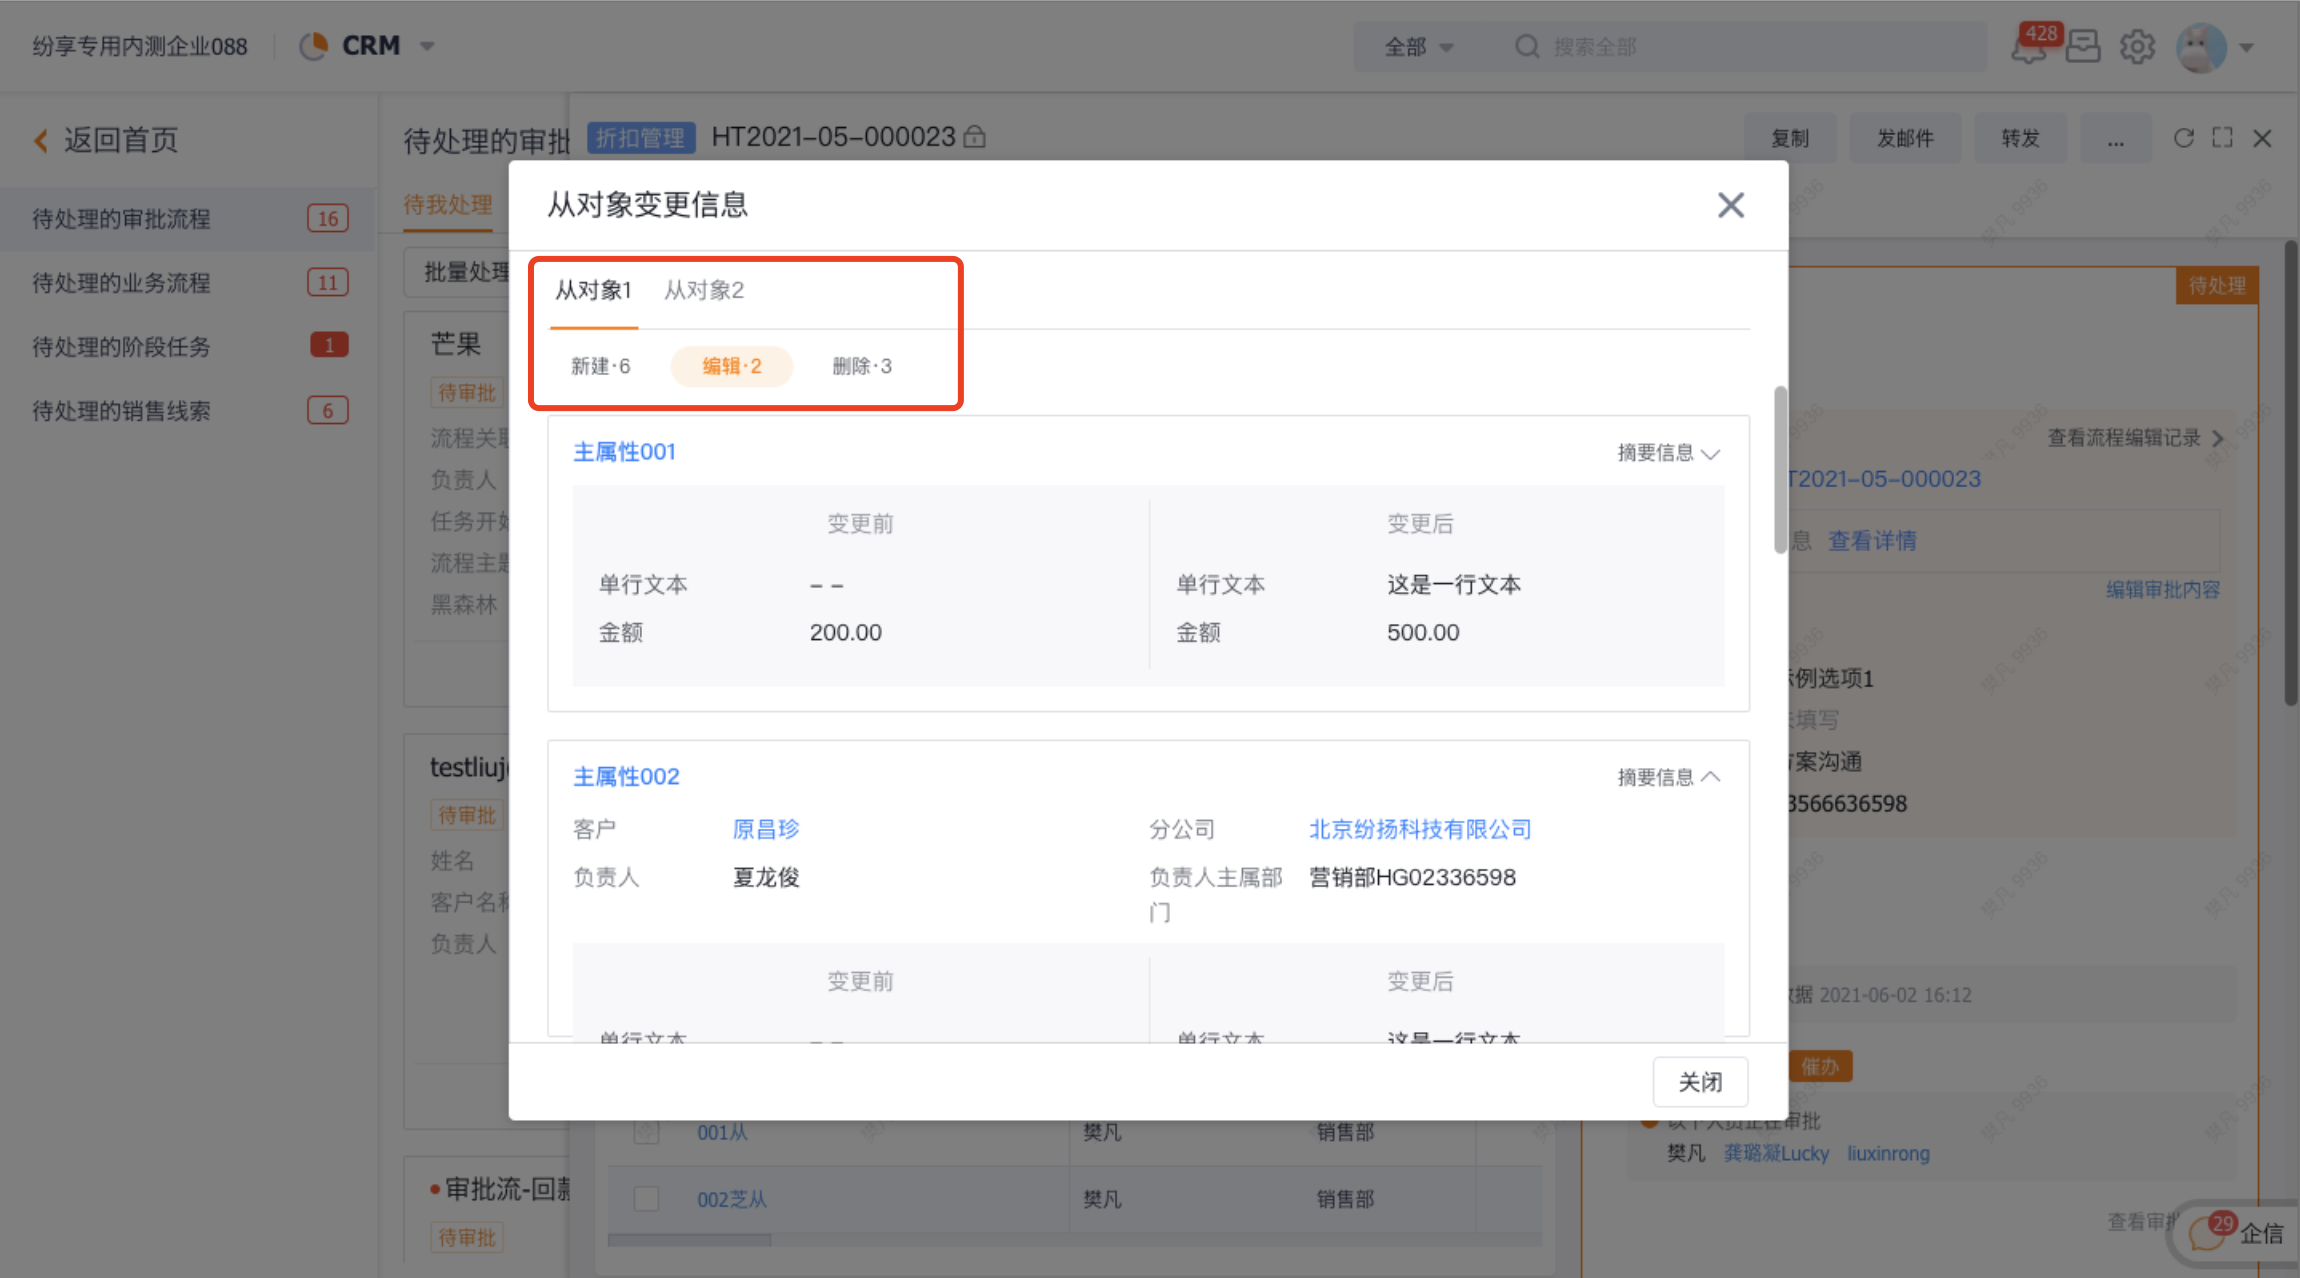
Task: Switch to the 从对象1 tab
Action: tap(593, 291)
